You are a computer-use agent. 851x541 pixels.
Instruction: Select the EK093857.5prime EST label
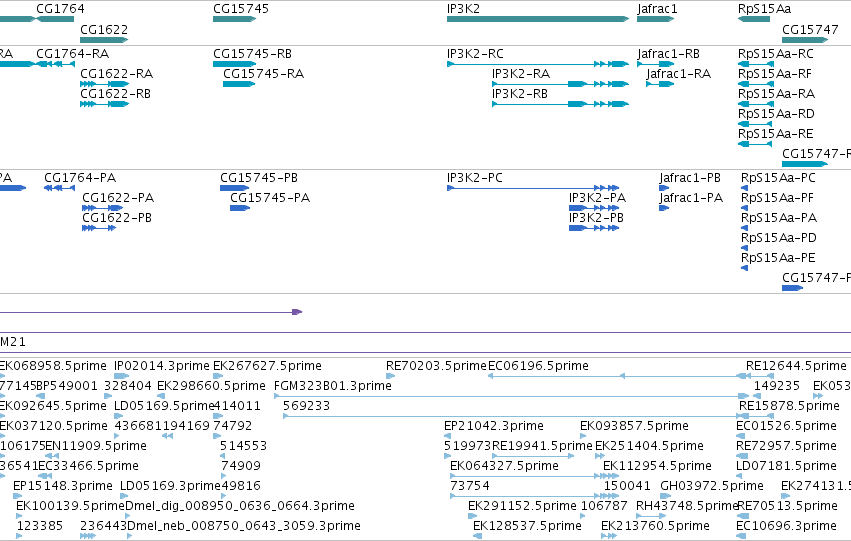tap(634, 426)
